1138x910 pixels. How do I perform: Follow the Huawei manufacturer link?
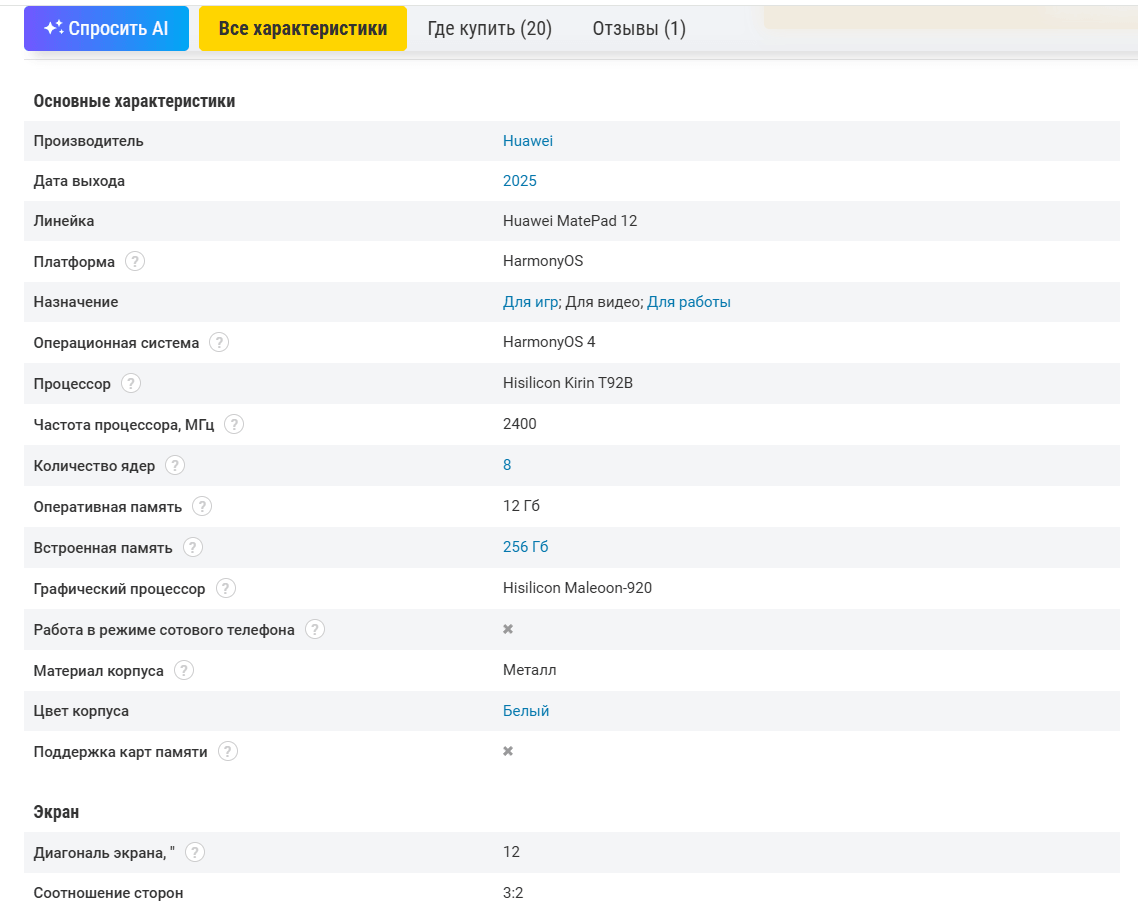527,141
